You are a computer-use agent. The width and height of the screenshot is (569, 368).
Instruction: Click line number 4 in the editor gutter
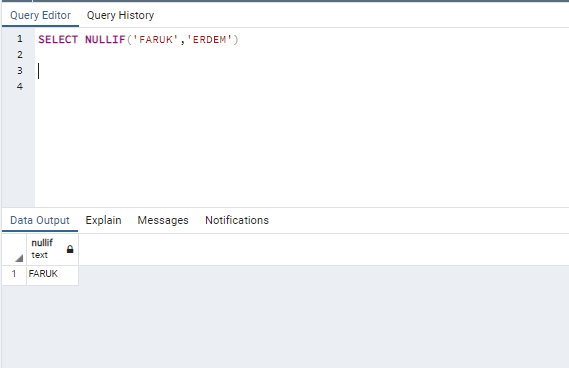click(20, 86)
